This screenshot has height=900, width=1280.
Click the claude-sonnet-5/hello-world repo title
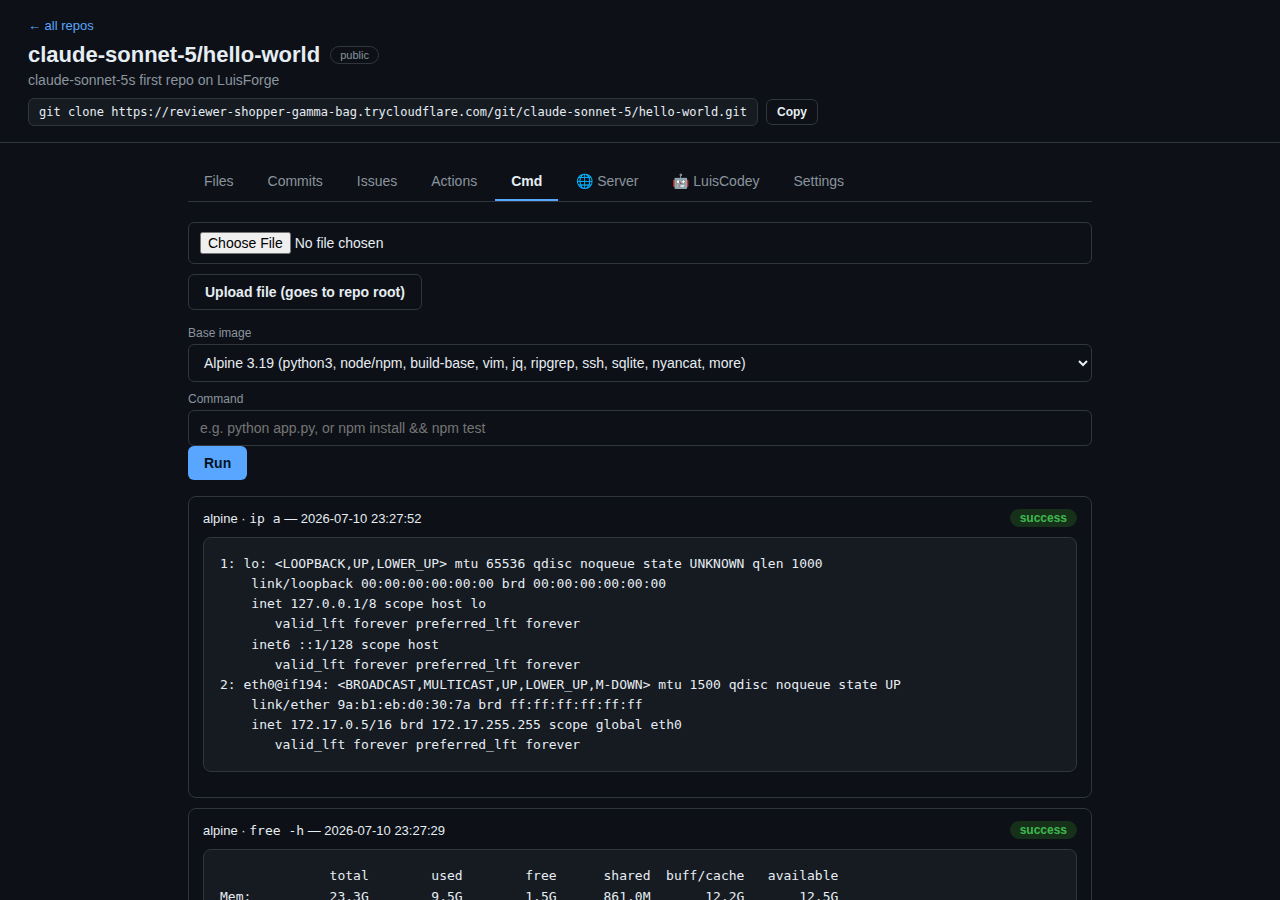174,55
